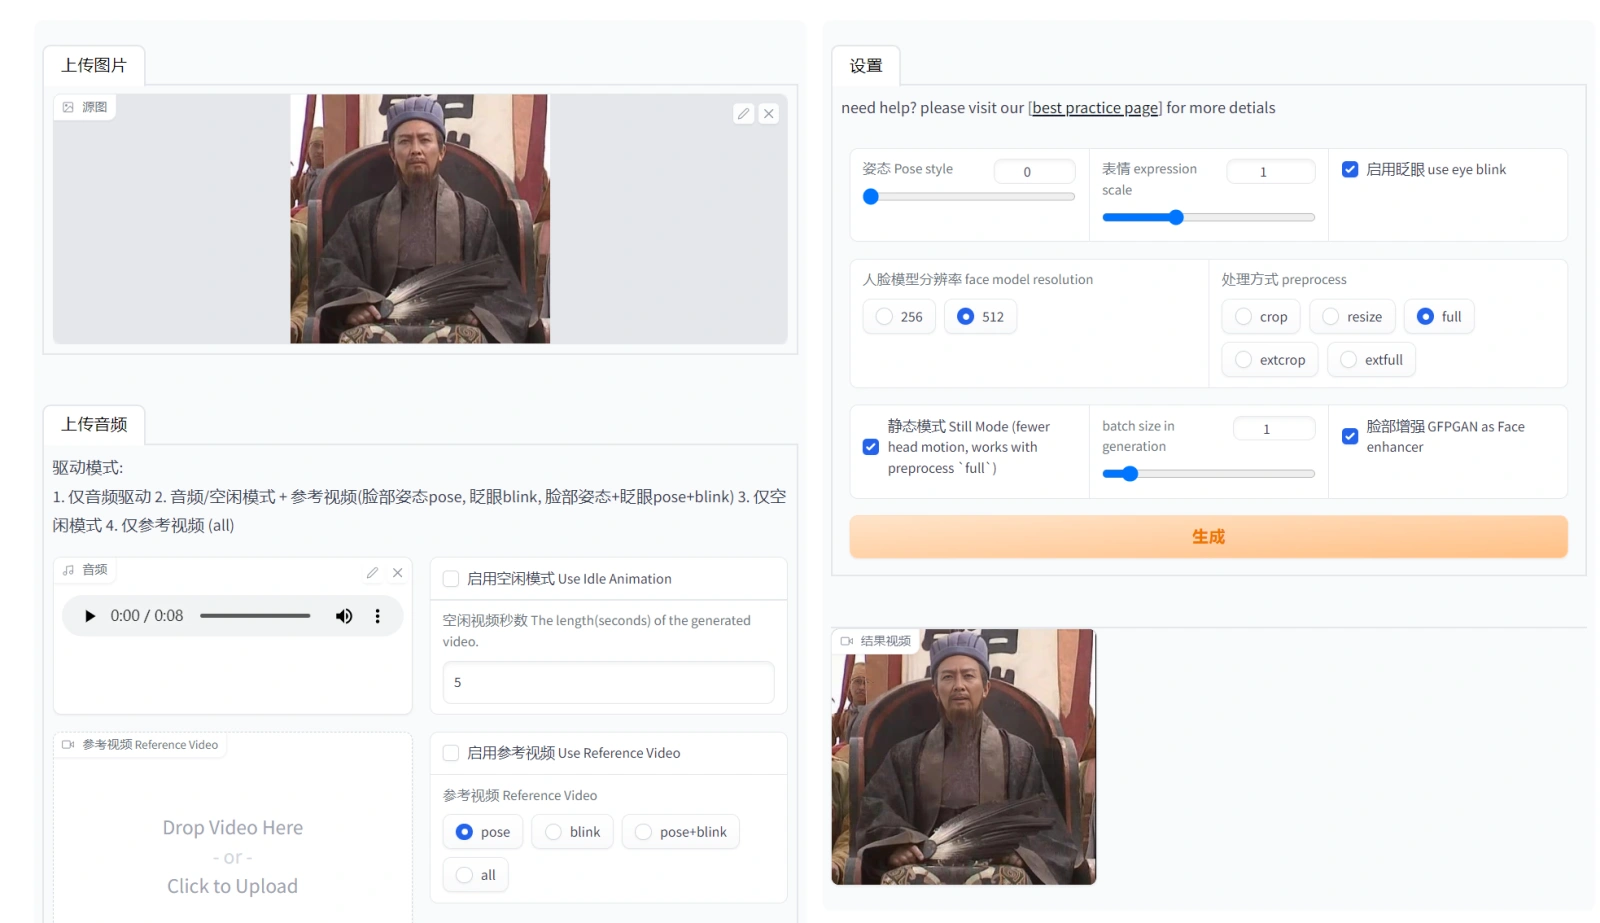The width and height of the screenshot is (1600, 923).
Task: Switch to 上传图片 tab
Action: pyautogui.click(x=94, y=65)
